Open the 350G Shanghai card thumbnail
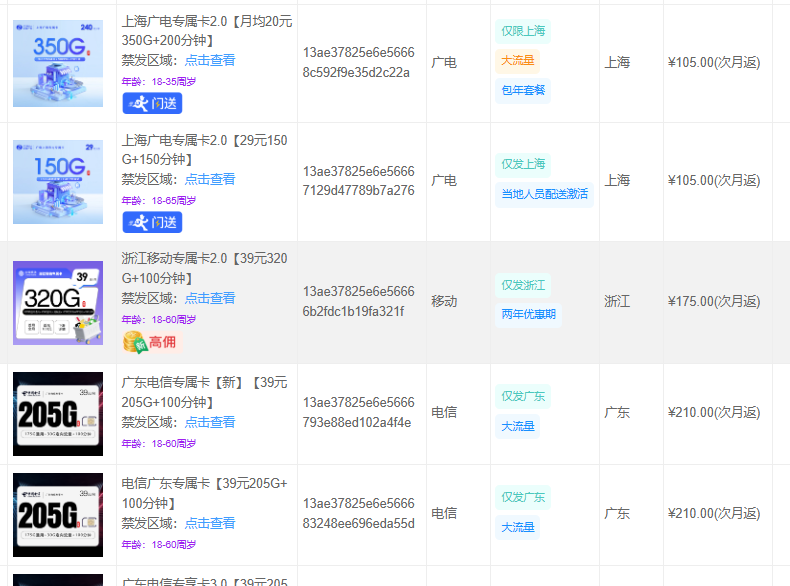Screen dimensions: 790x586 pos(58,63)
